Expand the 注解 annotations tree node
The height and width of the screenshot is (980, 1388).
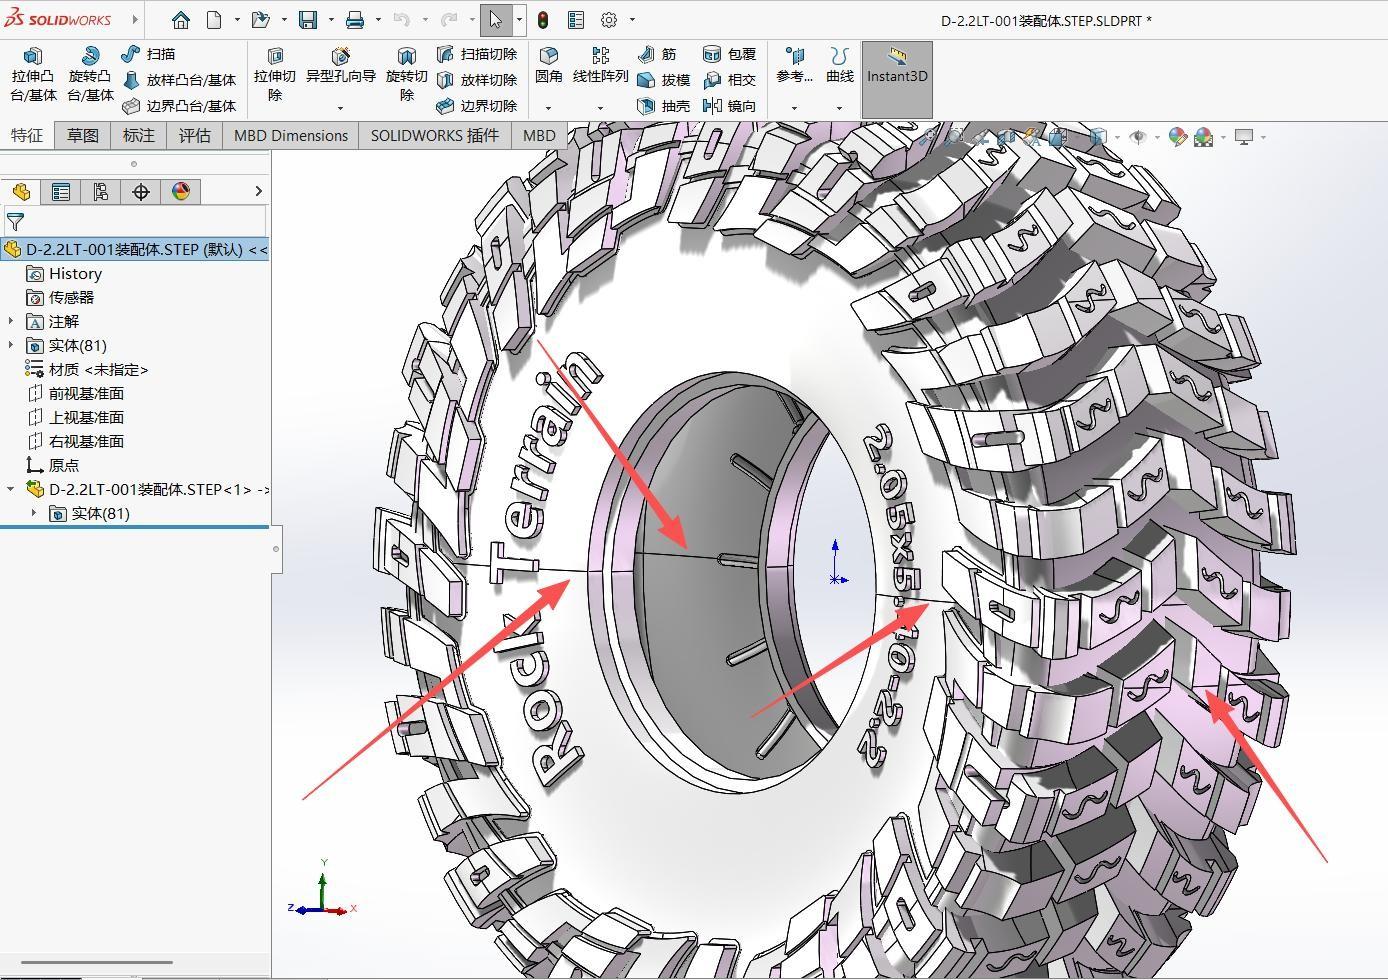11,321
